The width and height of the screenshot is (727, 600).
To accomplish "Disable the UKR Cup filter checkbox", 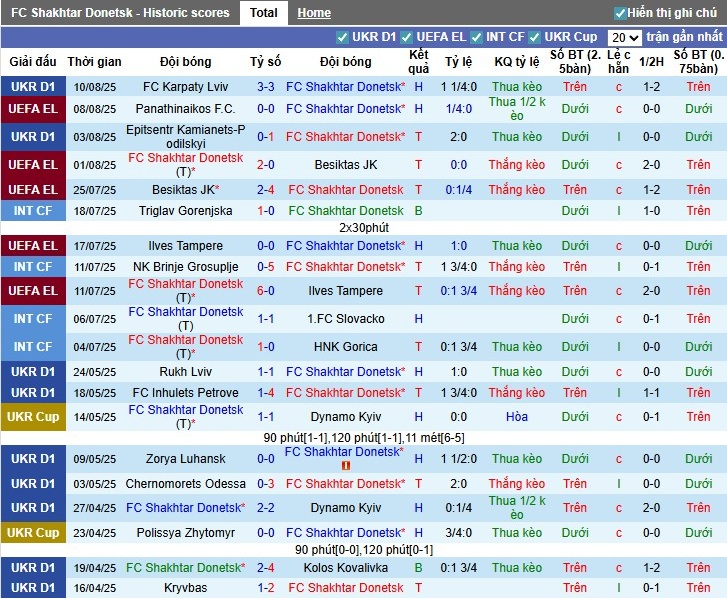I will click(535, 37).
